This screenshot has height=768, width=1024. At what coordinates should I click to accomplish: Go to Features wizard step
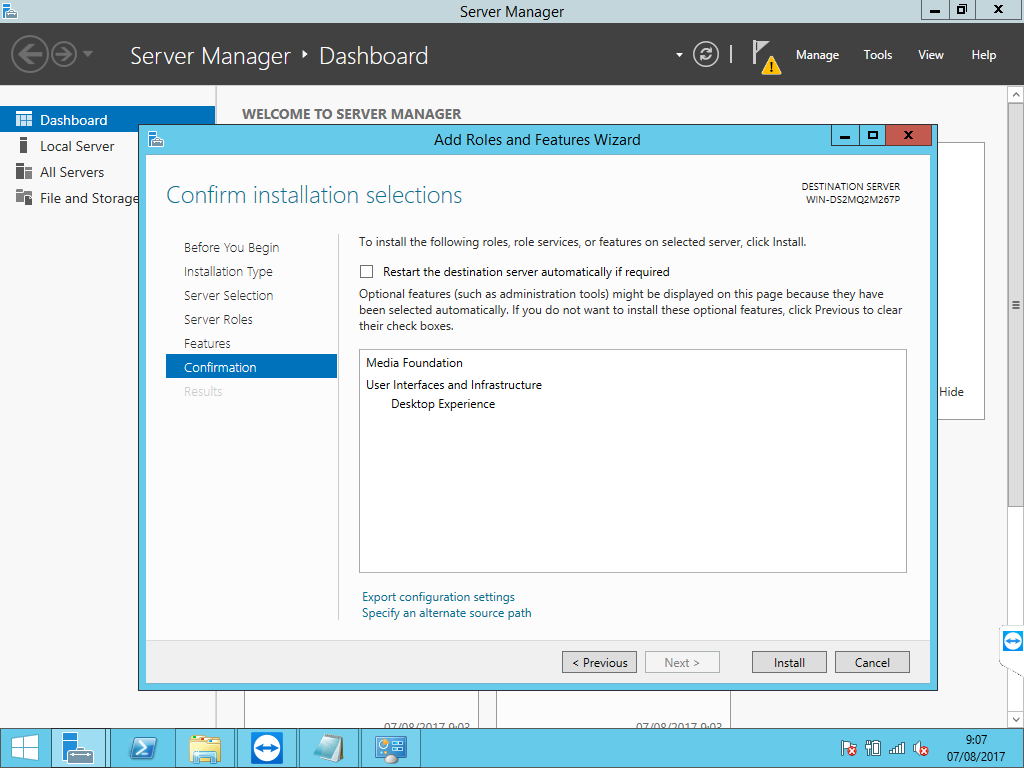(207, 344)
